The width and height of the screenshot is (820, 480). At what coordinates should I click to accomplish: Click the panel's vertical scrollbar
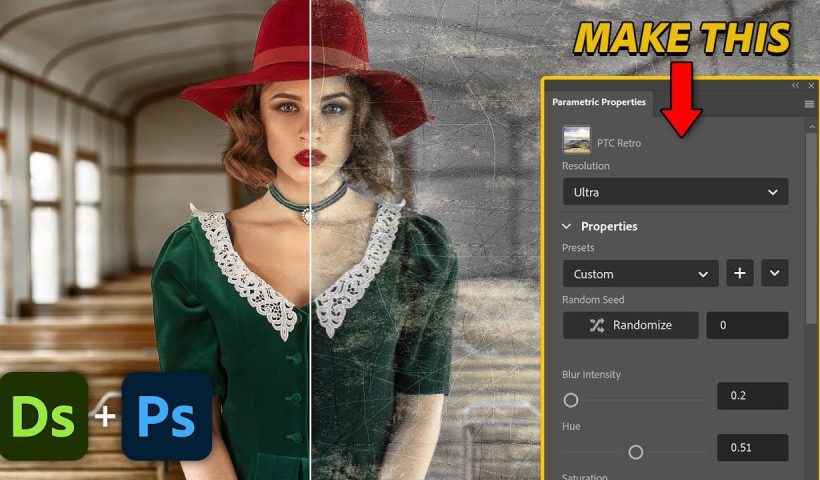(810, 250)
